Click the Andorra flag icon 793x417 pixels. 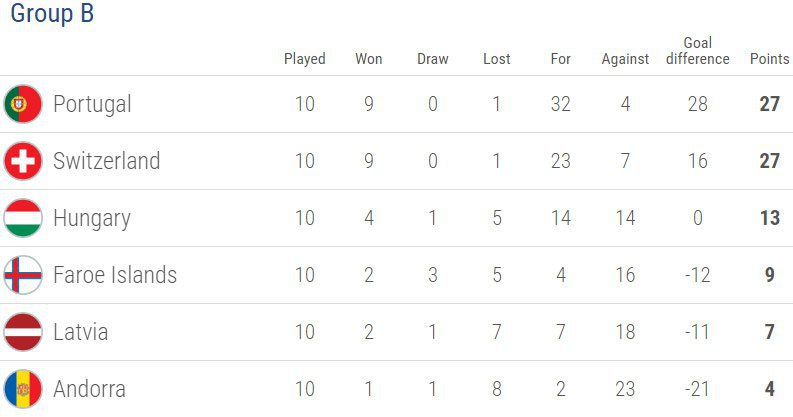click(22, 389)
